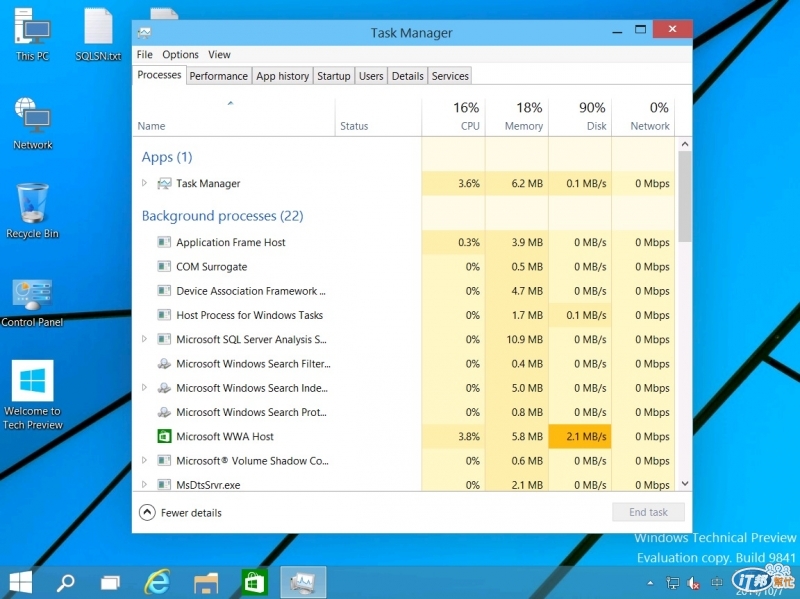Click the Microsoft Windows Search Indexer icon
Viewport: 800px width, 599px height.
pyautogui.click(x=164, y=388)
